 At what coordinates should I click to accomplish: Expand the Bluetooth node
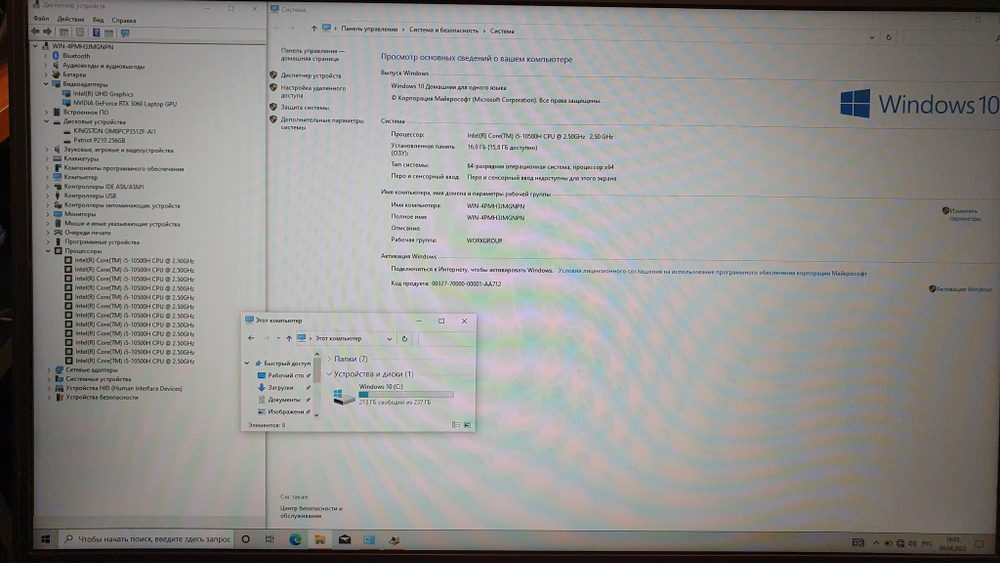coord(46,56)
